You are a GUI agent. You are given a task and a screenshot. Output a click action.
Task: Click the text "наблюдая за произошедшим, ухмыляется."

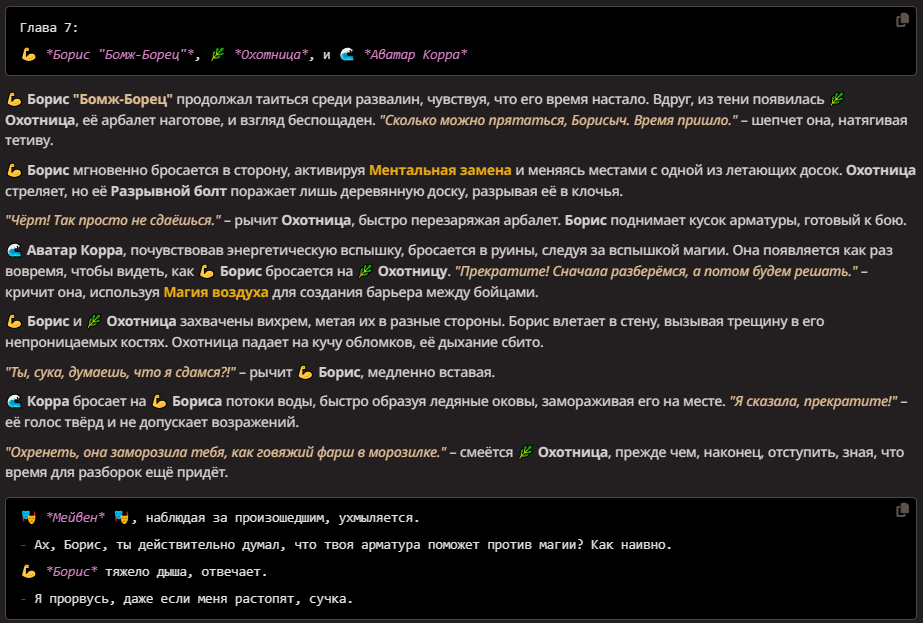[283, 518]
